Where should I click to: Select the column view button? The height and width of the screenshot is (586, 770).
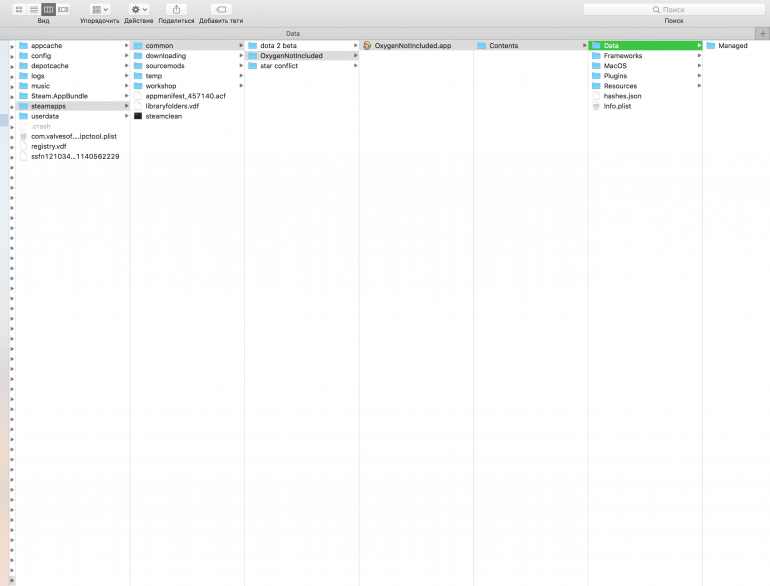click(48, 9)
